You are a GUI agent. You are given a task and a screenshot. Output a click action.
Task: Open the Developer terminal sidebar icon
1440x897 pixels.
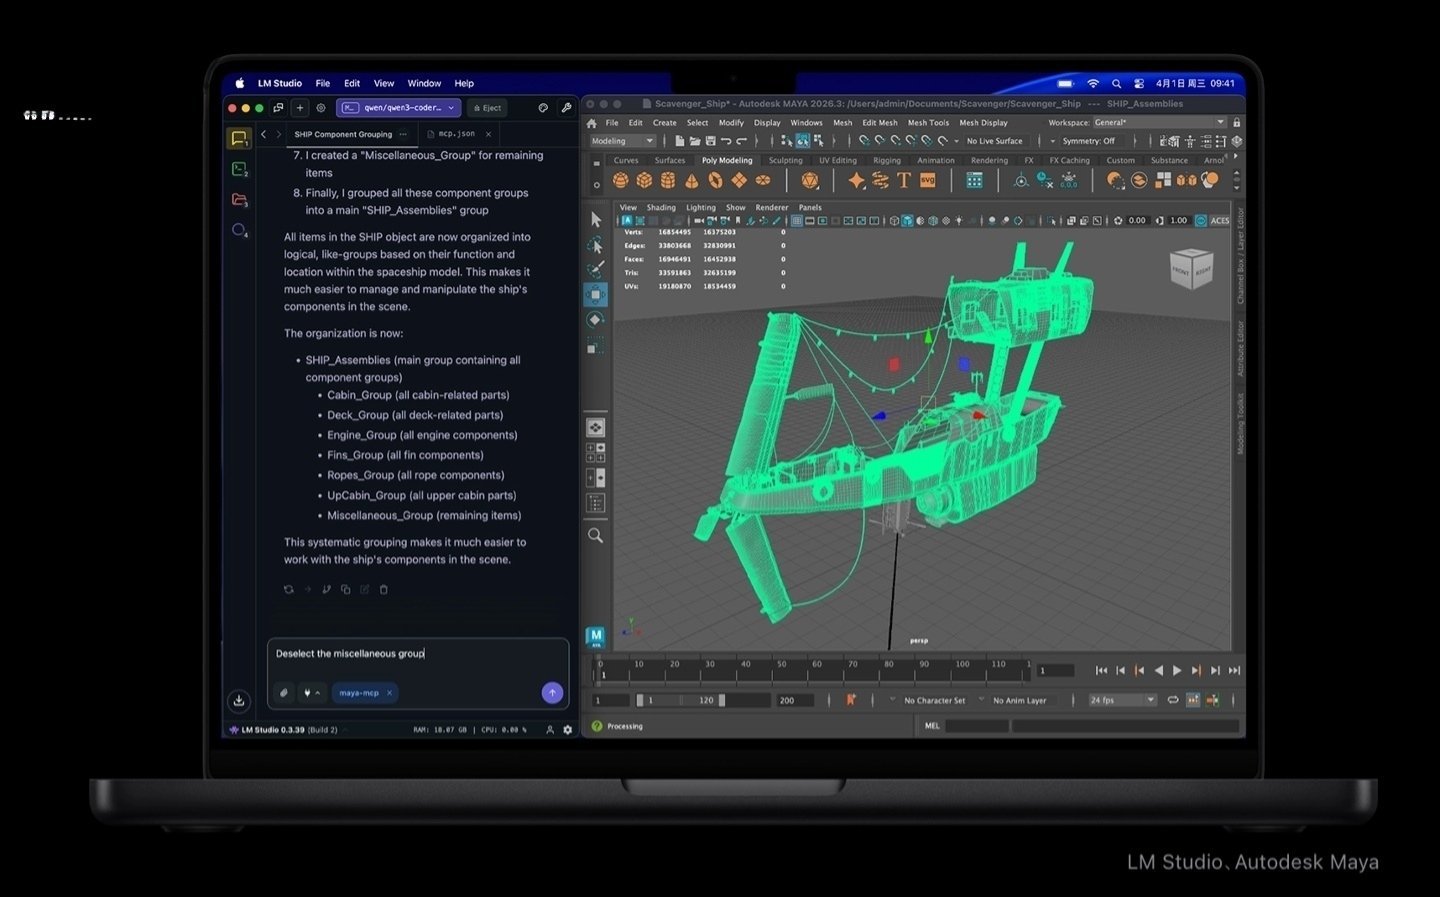coord(239,169)
